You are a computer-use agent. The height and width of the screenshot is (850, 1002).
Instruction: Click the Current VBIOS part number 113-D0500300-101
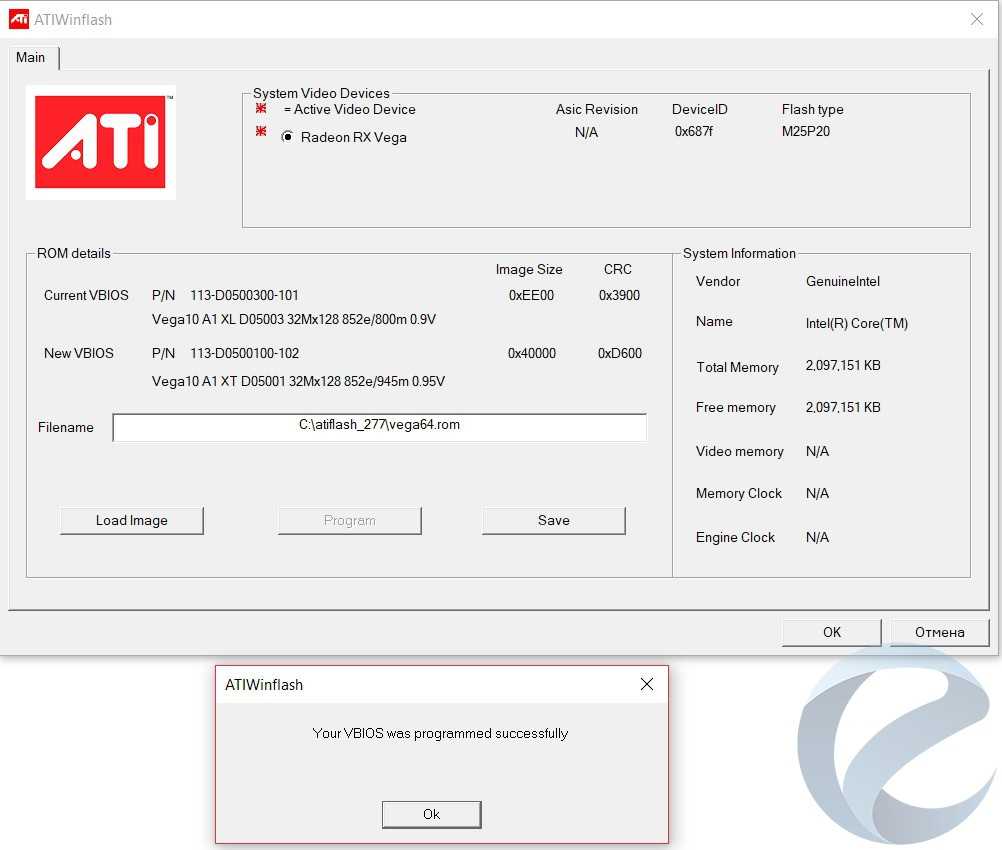244,296
